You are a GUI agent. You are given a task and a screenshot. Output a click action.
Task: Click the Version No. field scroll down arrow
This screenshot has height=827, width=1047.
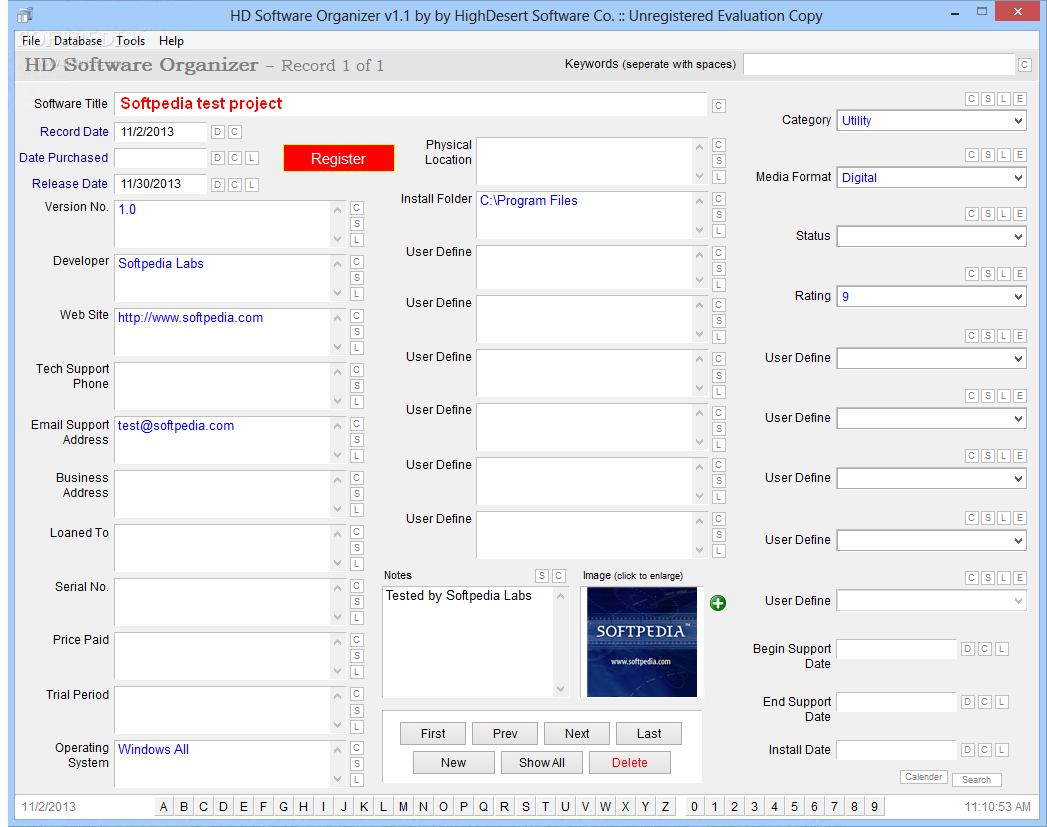pos(337,239)
